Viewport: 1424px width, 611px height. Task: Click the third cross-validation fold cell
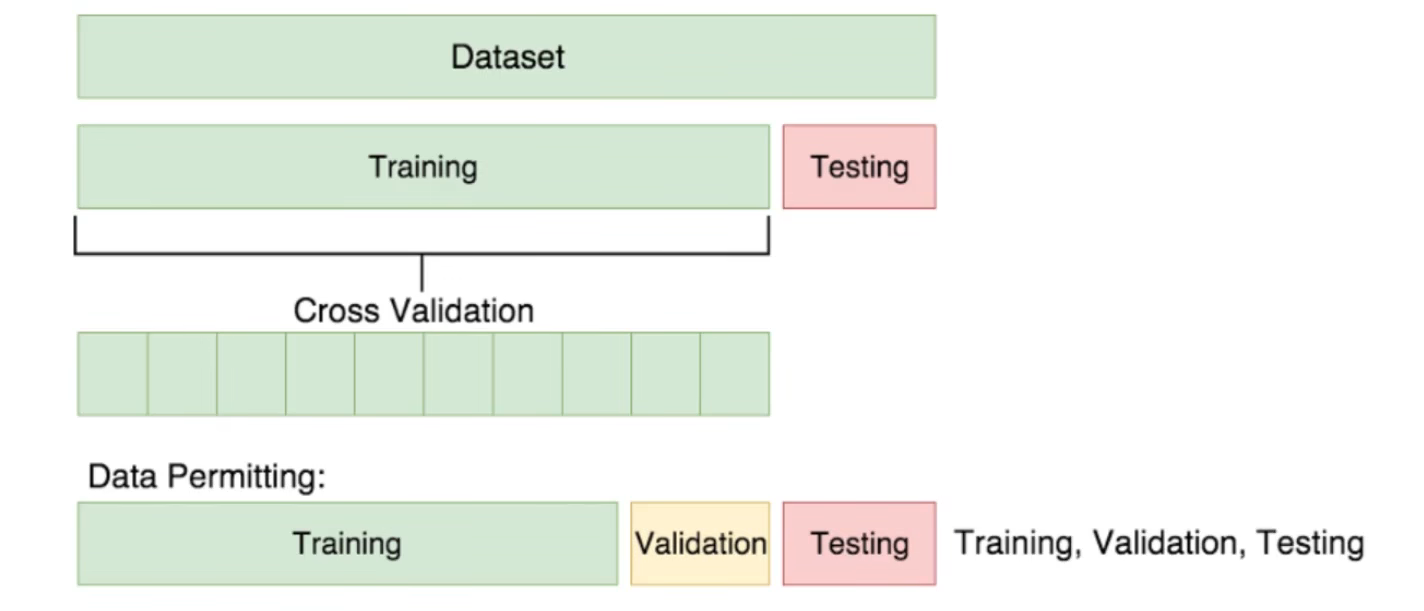click(x=251, y=374)
